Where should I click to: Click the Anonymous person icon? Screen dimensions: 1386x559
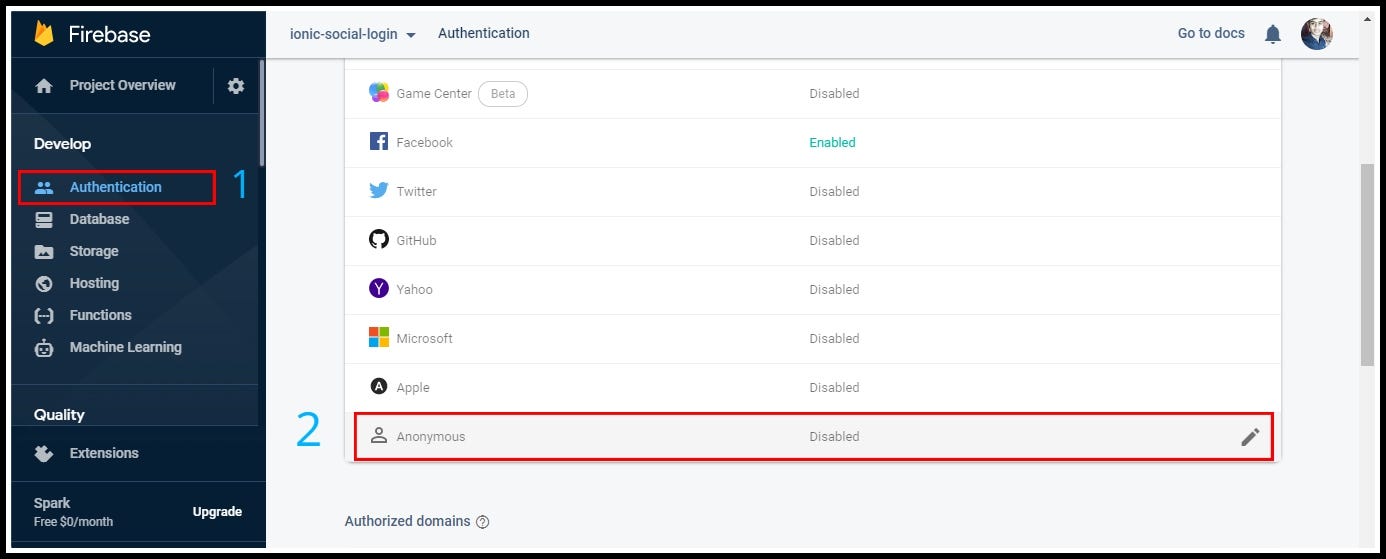(379, 436)
